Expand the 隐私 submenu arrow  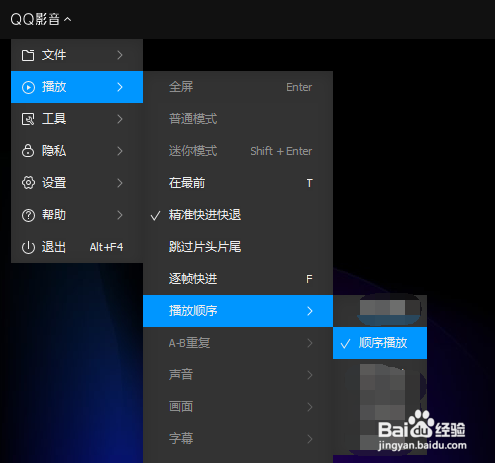tap(120, 151)
